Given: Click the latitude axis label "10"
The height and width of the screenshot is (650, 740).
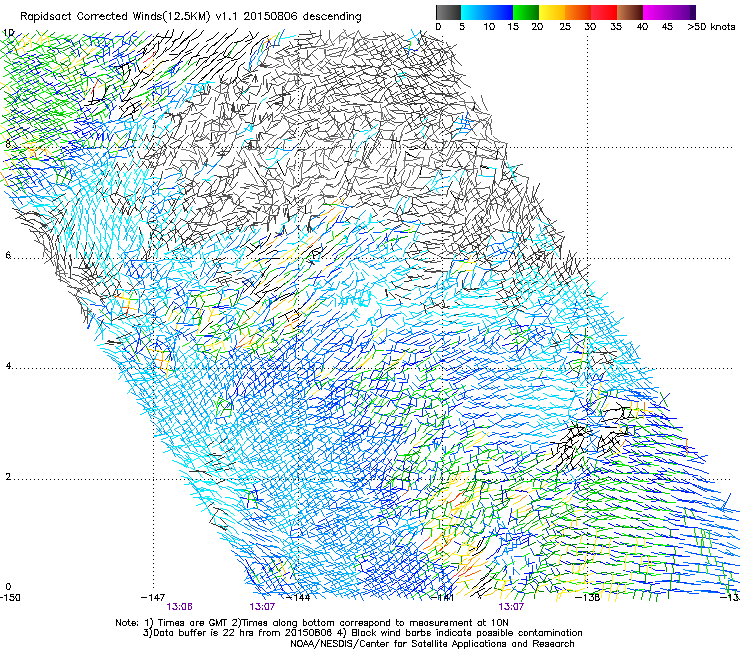Looking at the screenshot, I should [8, 33].
